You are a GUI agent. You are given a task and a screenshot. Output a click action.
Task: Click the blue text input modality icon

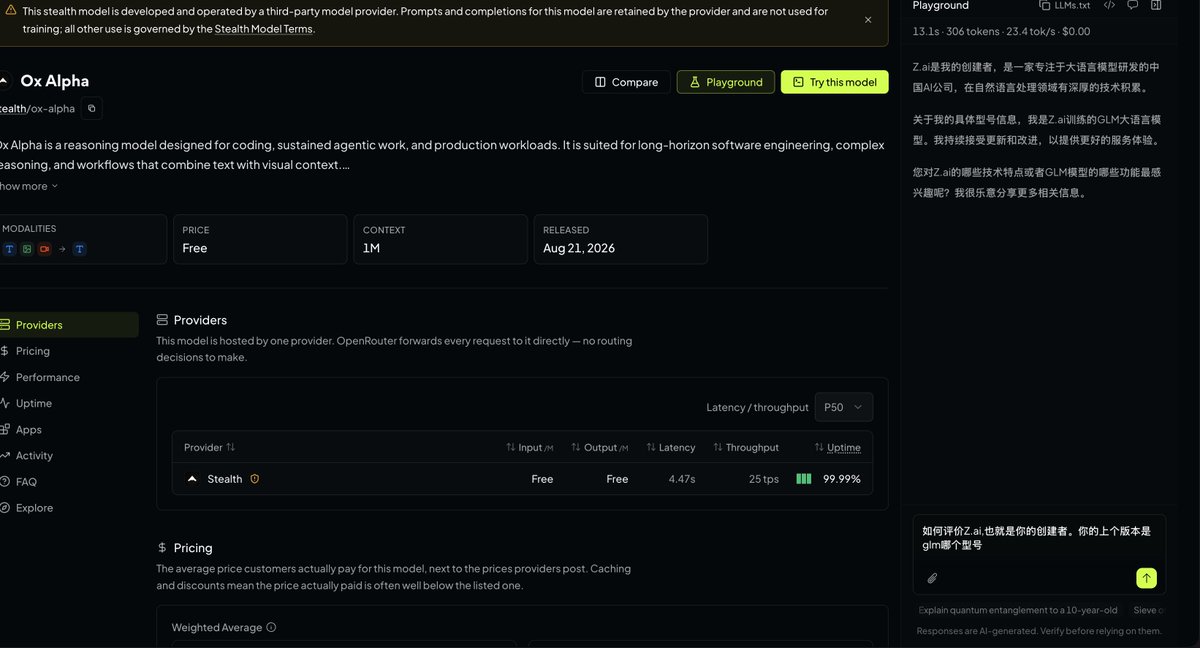click(9, 248)
